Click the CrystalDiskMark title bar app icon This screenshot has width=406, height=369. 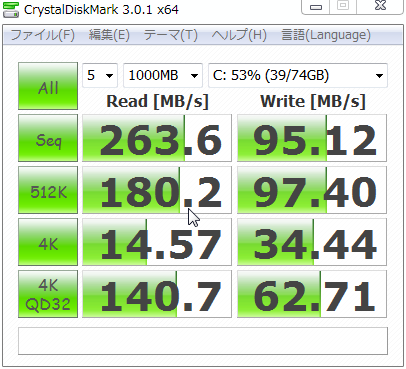tap(11, 9)
